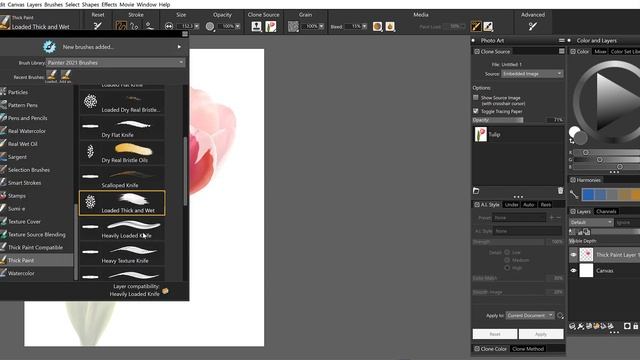Switch to the Clone Method tab
Screen dimensions: 640x360
point(528,349)
